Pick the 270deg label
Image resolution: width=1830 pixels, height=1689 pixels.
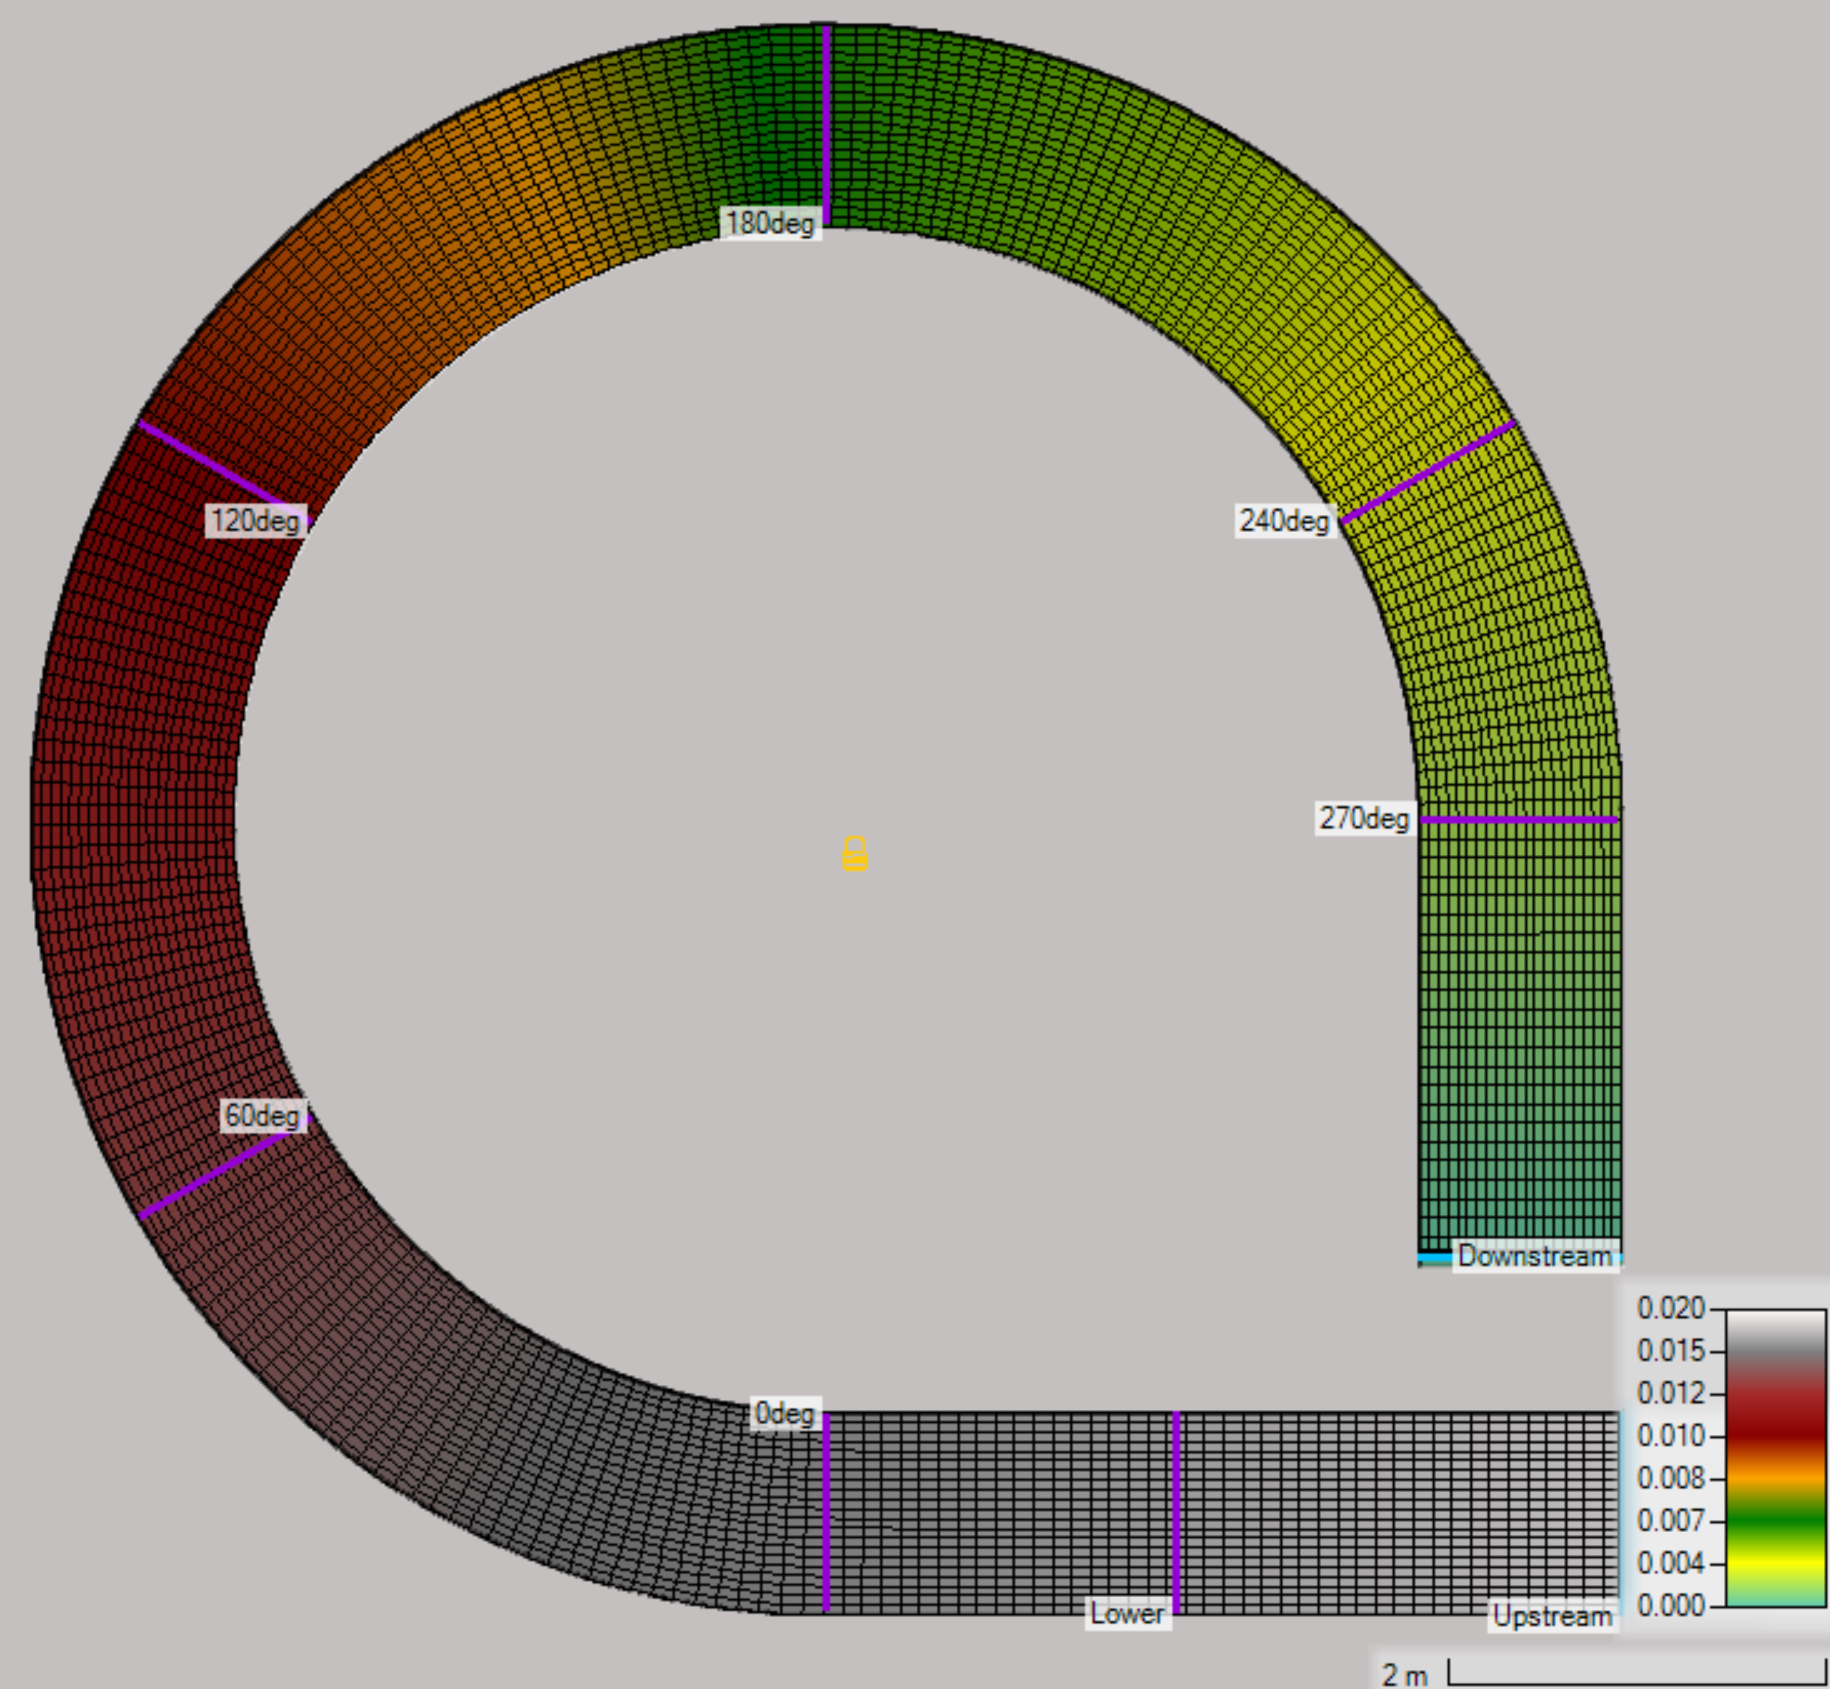pos(1363,818)
